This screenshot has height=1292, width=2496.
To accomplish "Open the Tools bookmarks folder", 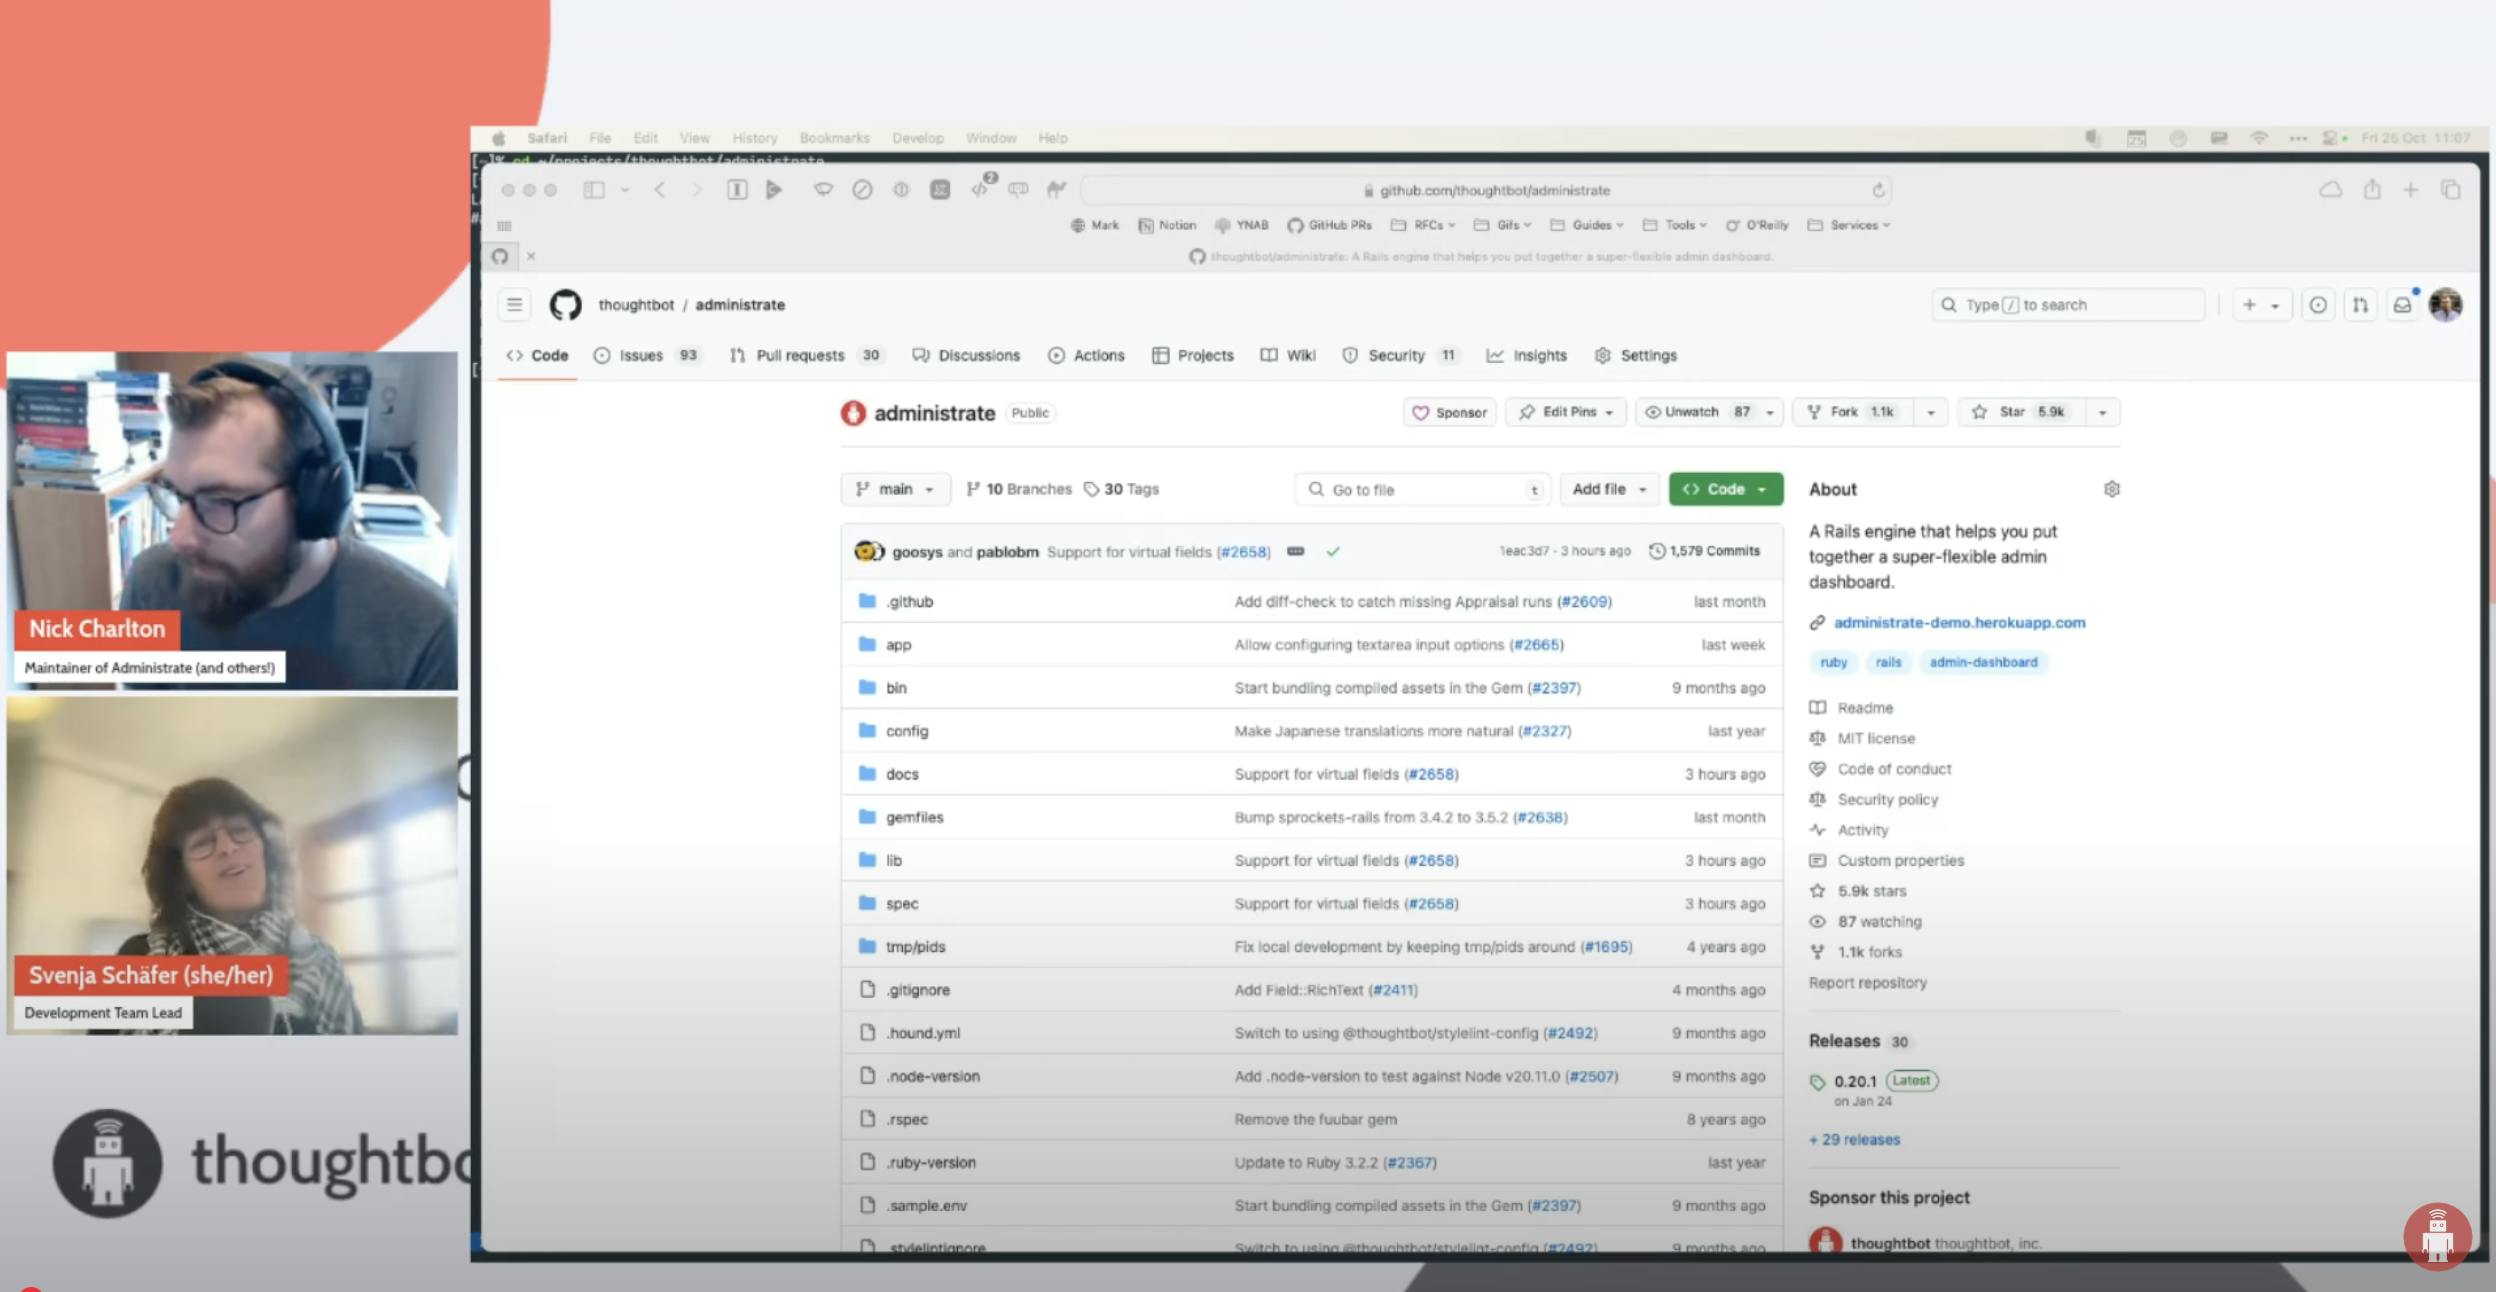I will (x=1675, y=225).
